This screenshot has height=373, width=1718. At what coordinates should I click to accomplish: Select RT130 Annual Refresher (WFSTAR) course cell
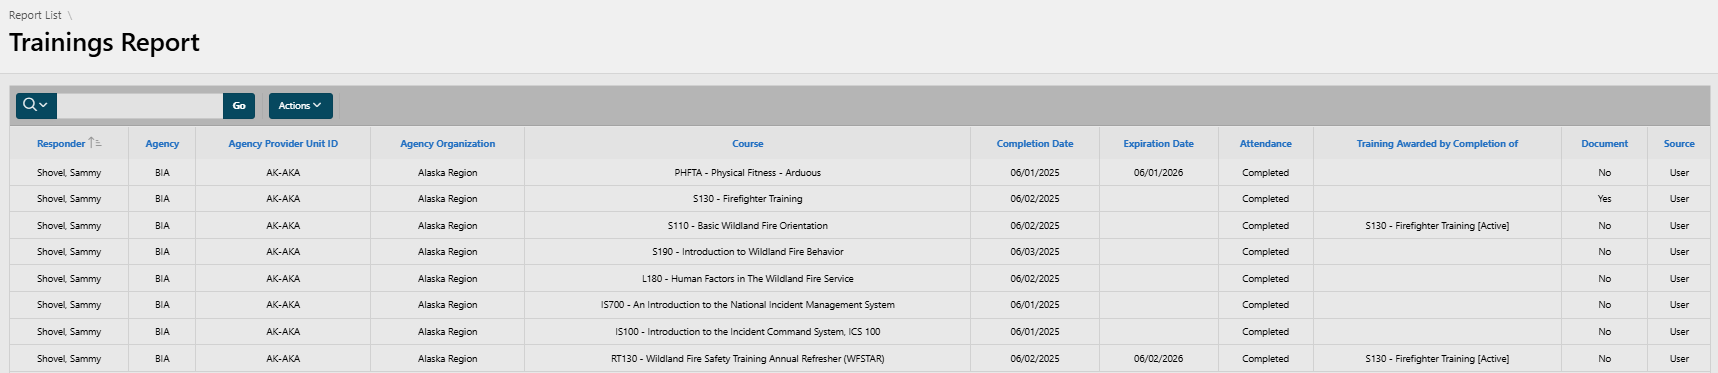pos(747,359)
